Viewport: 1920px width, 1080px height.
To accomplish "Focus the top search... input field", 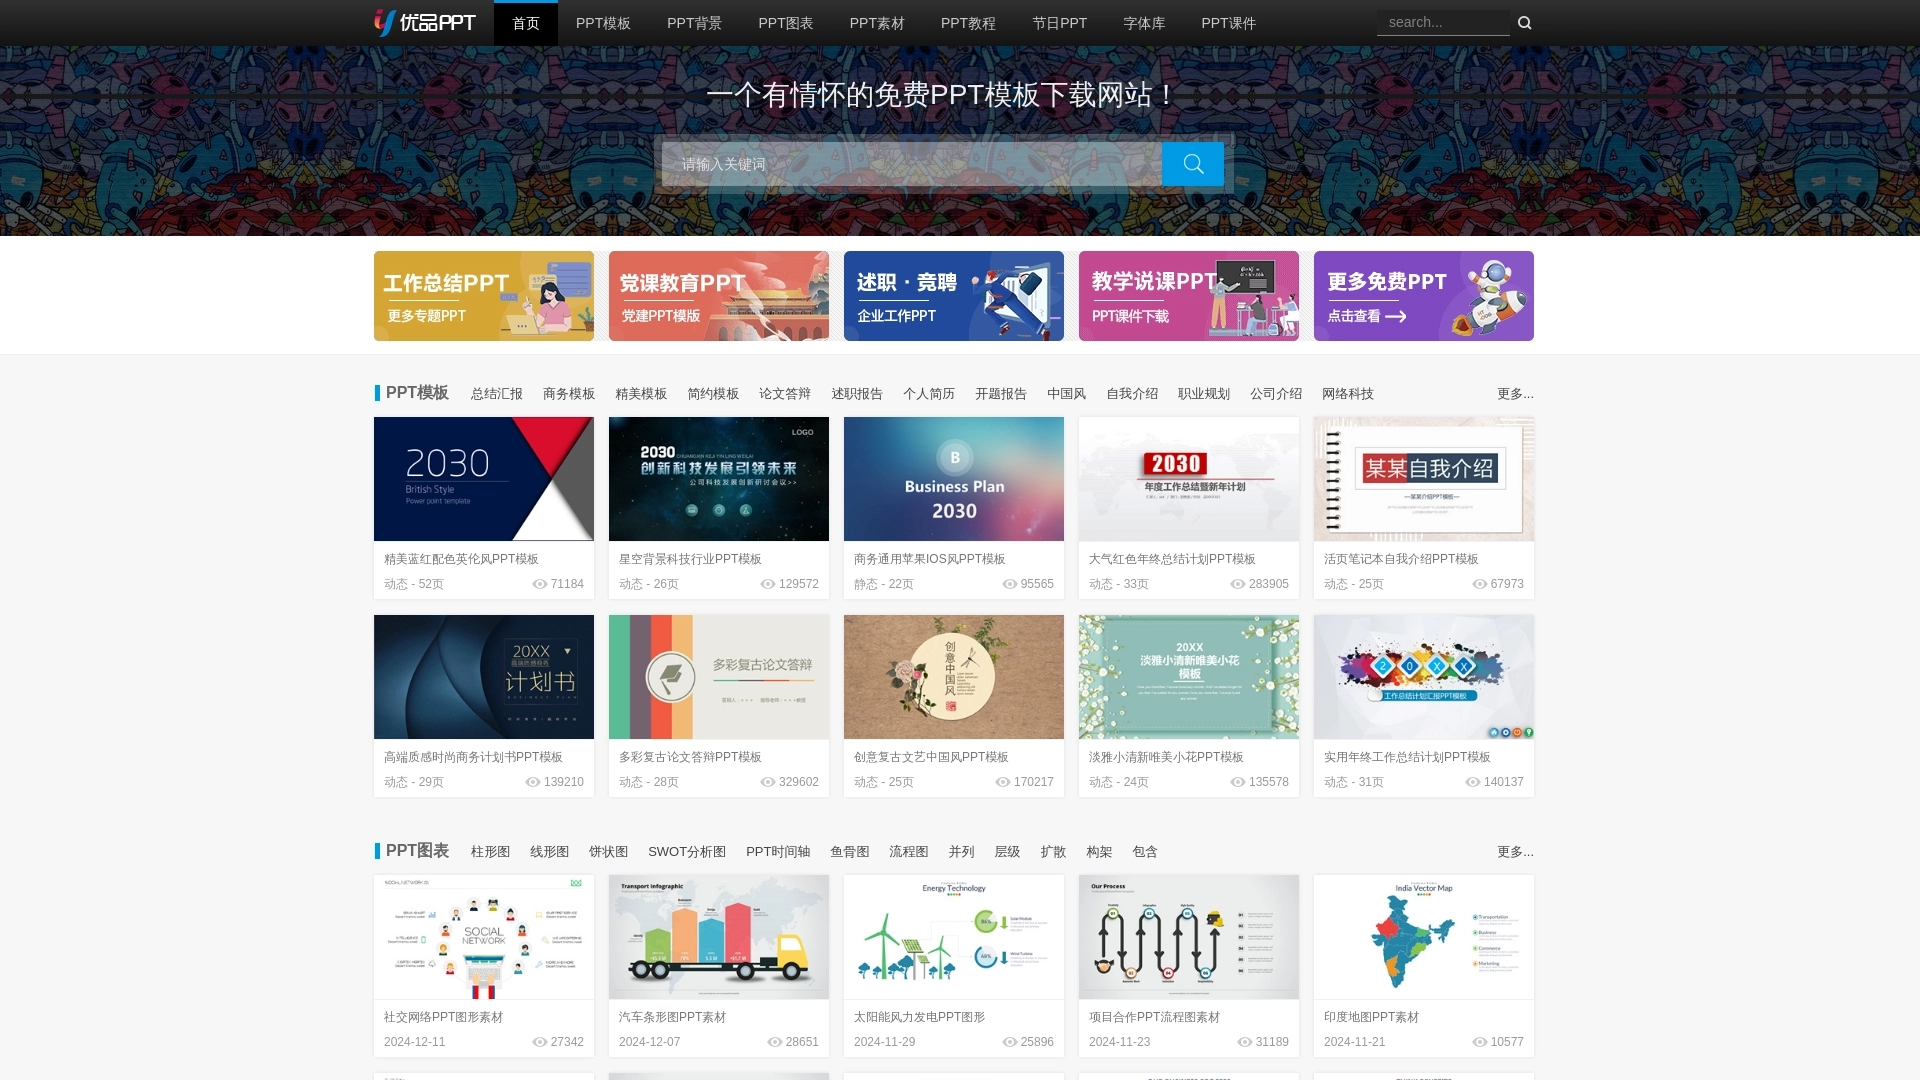I will pos(1443,22).
